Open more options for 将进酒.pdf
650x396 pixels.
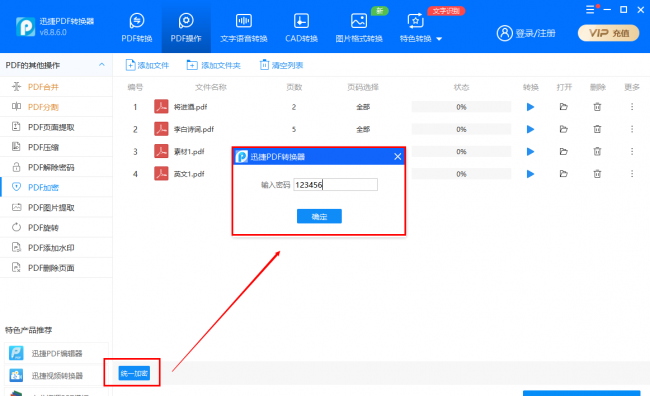pos(632,107)
